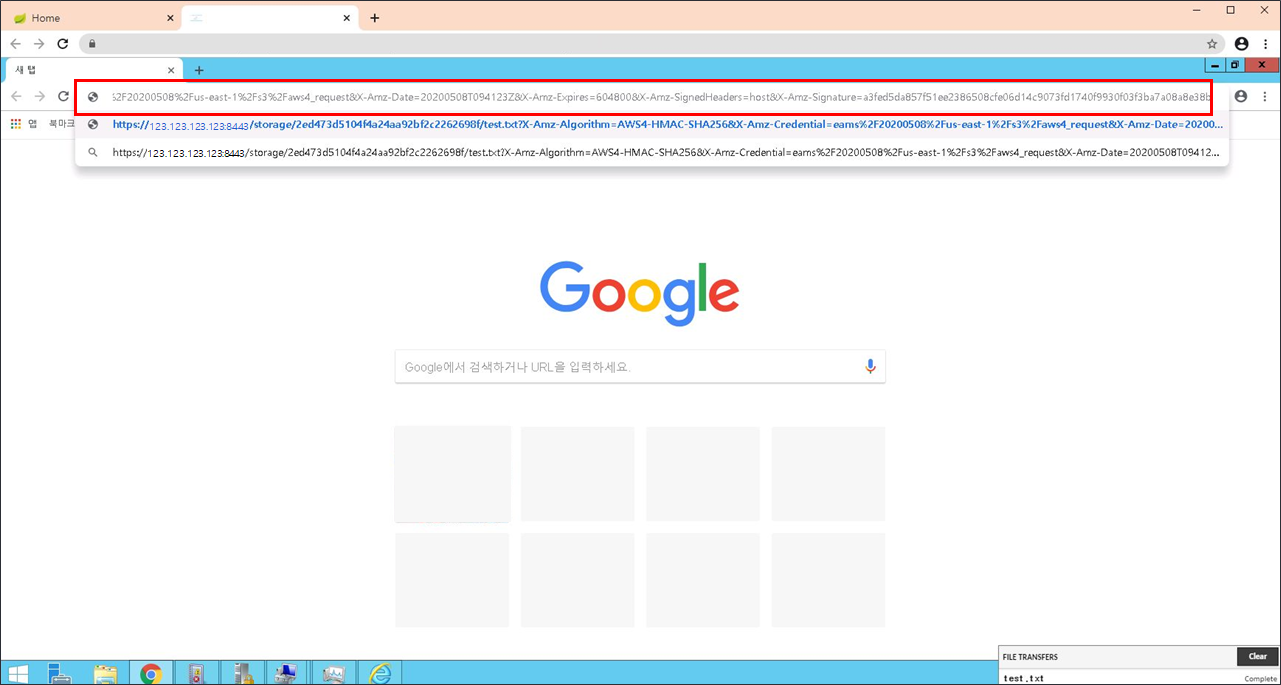Go forward using outer browser forward arrow
Screen dimensions: 1281x685
39,44
